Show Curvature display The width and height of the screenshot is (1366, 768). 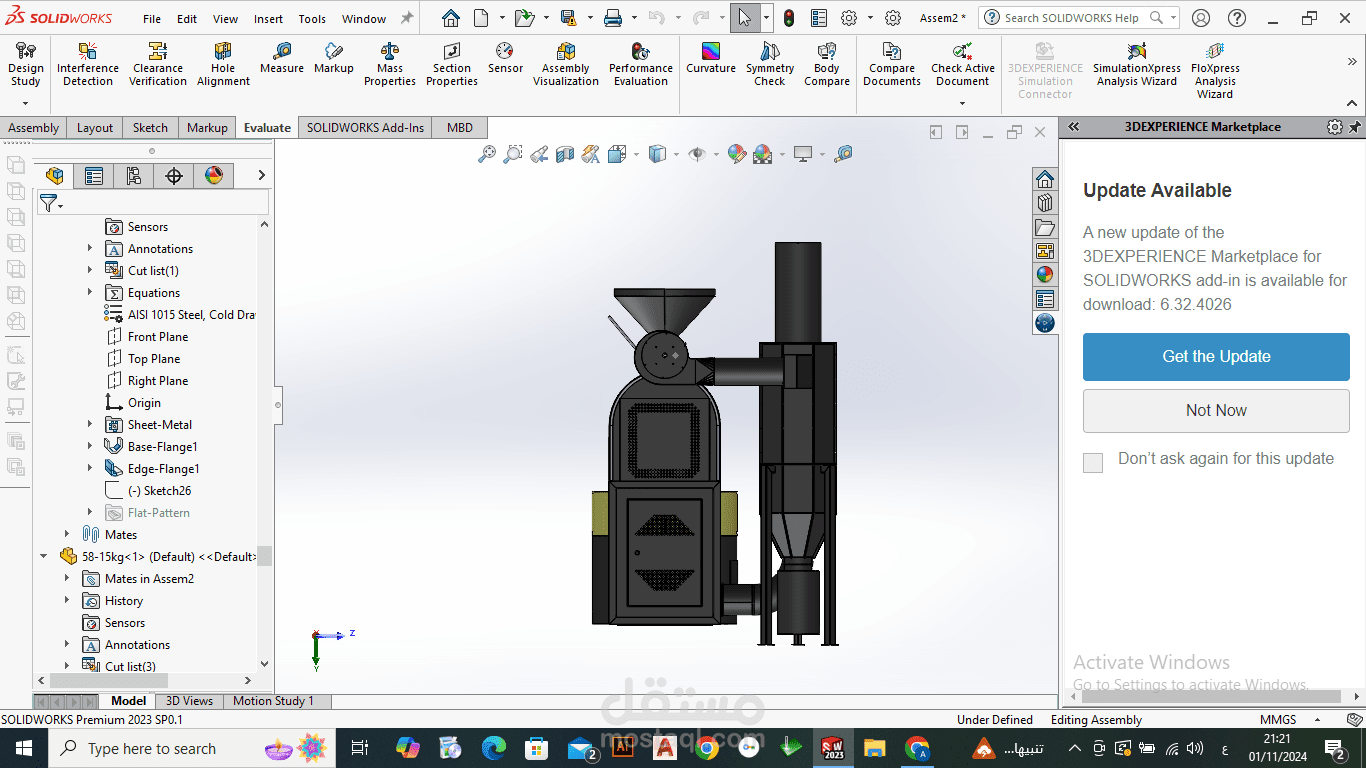[711, 58]
